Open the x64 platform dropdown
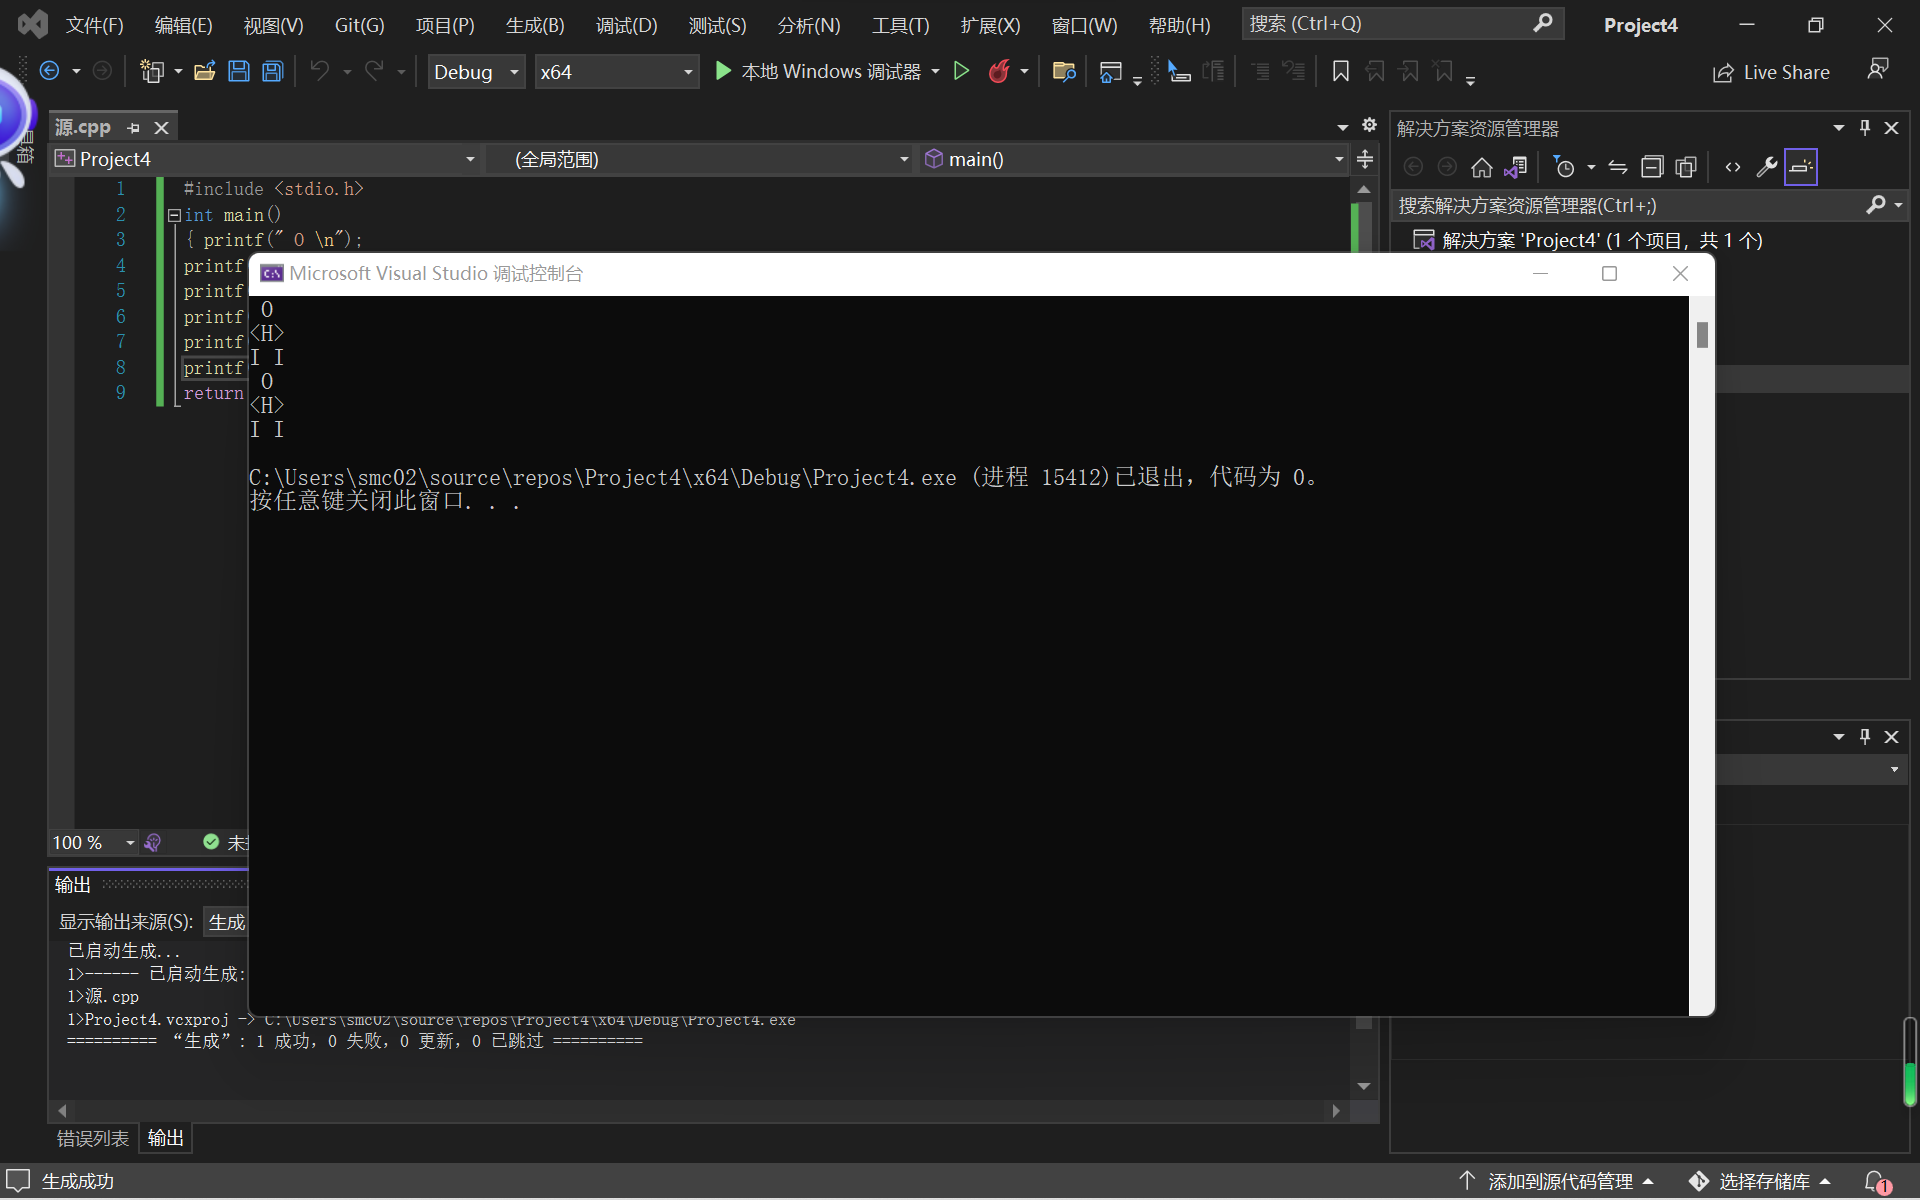Screen dimensions: 1920x1200 pos(615,72)
